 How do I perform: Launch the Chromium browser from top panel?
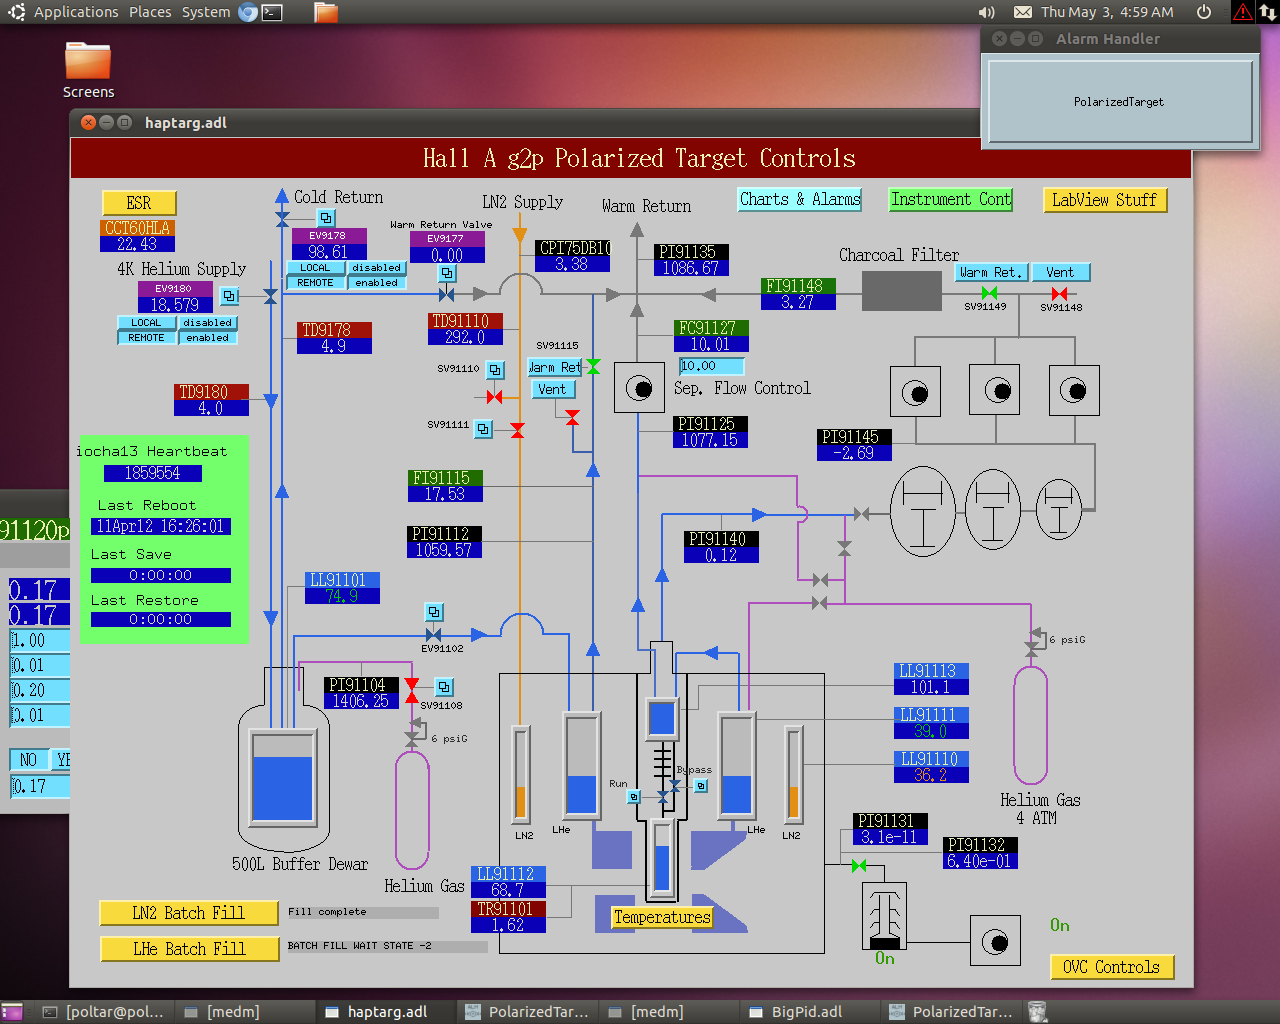coord(248,12)
